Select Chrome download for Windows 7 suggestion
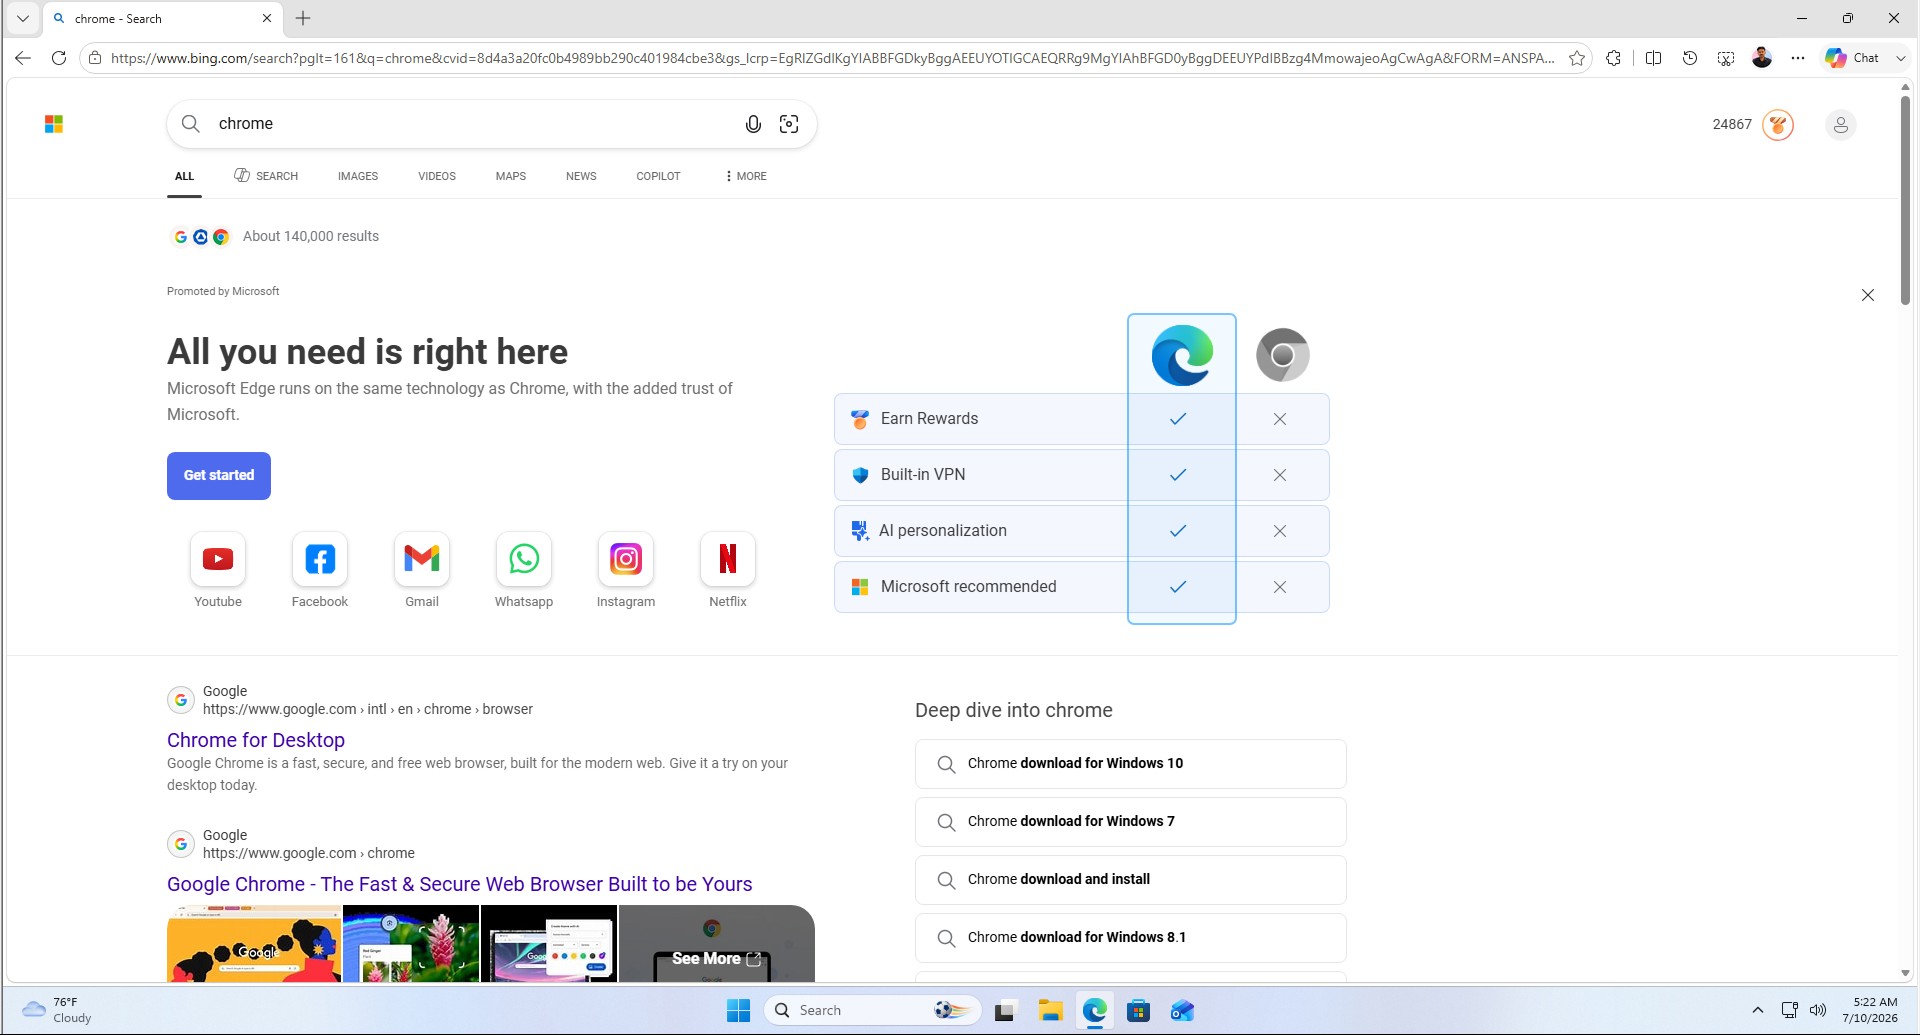This screenshot has width=1920, height=1035. [1131, 822]
